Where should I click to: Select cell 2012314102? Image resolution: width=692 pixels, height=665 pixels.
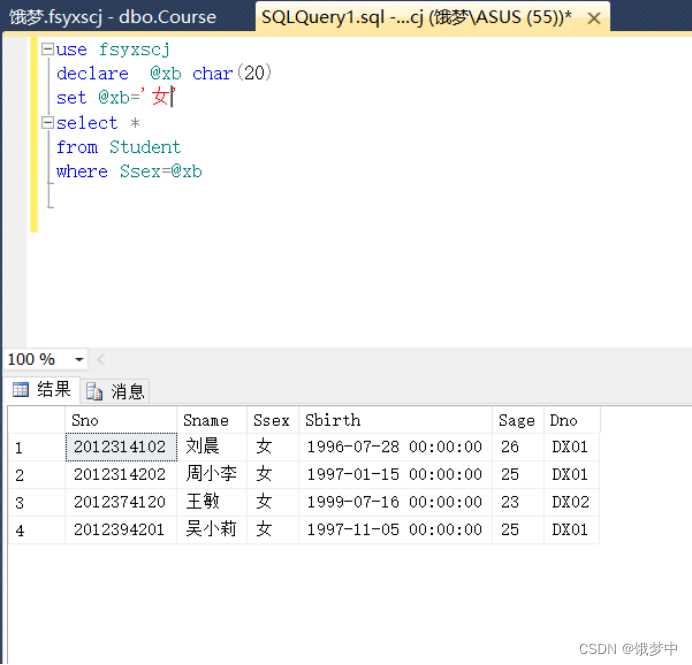(x=121, y=447)
